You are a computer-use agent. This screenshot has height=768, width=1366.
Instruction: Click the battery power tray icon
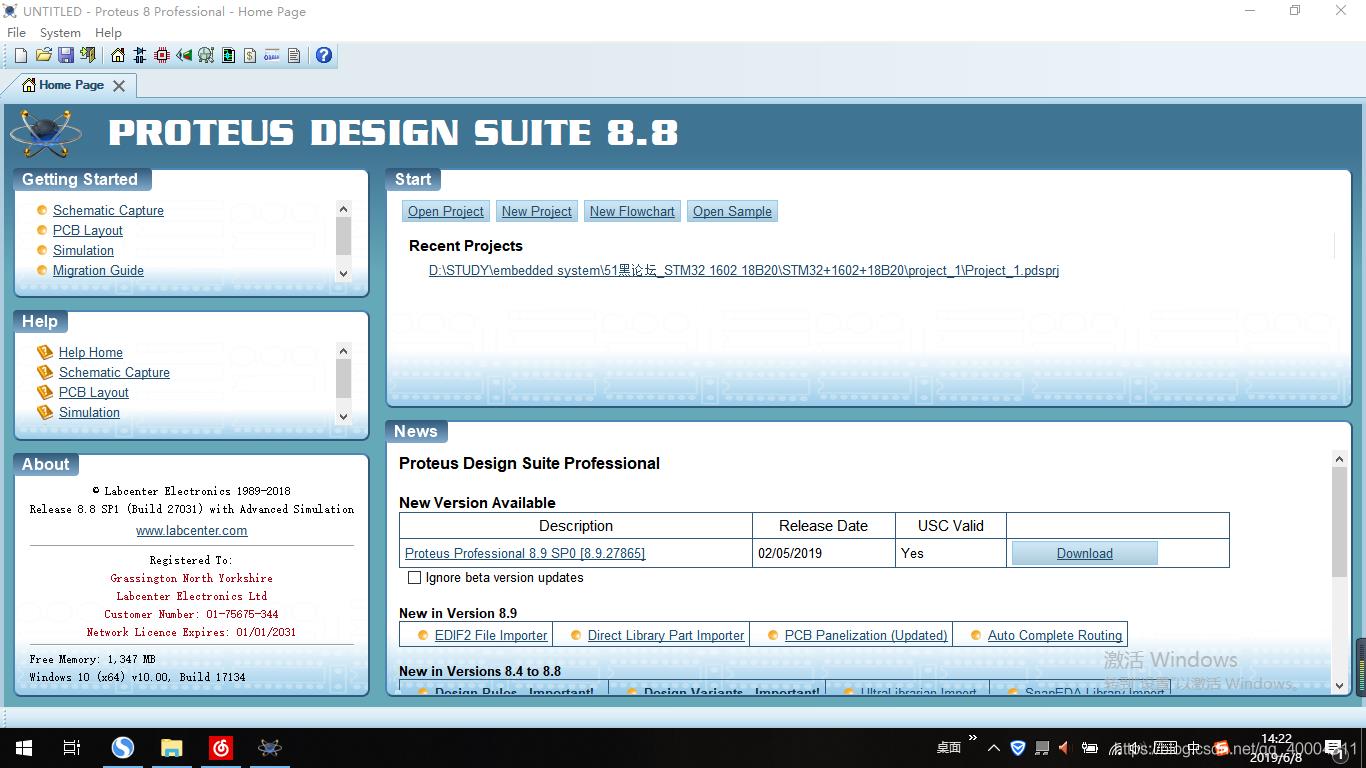(x=1089, y=748)
